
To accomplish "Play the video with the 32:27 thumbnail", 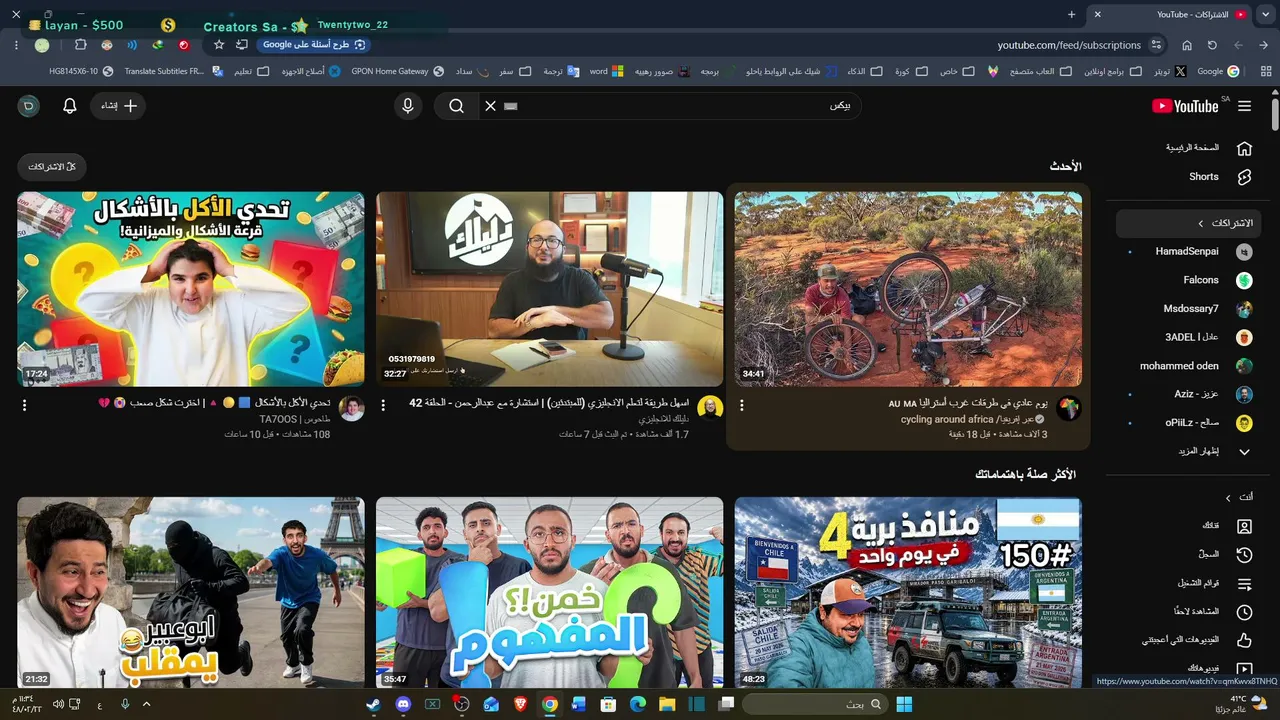I will tap(549, 289).
